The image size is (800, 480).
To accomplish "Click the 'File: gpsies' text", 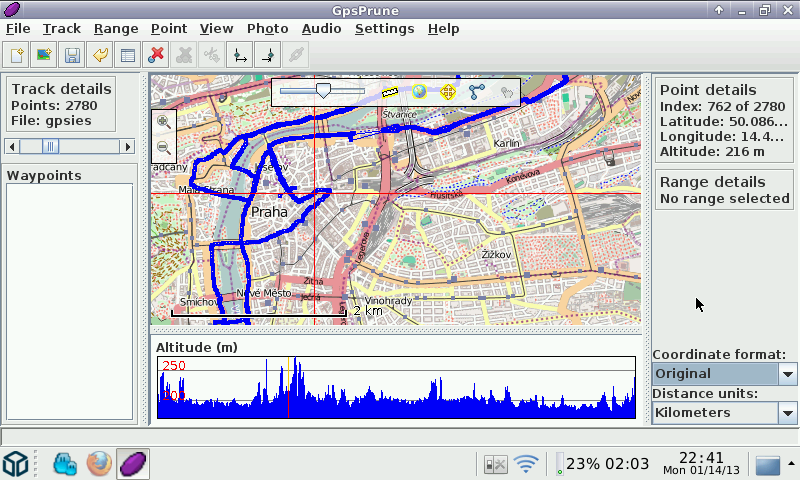I will [51, 121].
